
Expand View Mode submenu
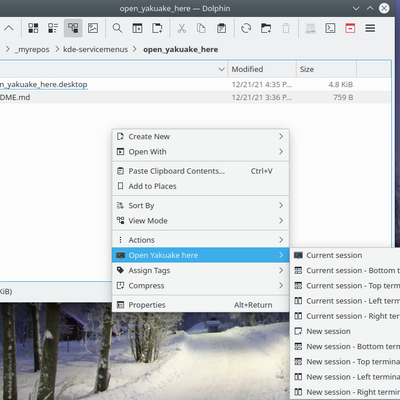click(200, 221)
